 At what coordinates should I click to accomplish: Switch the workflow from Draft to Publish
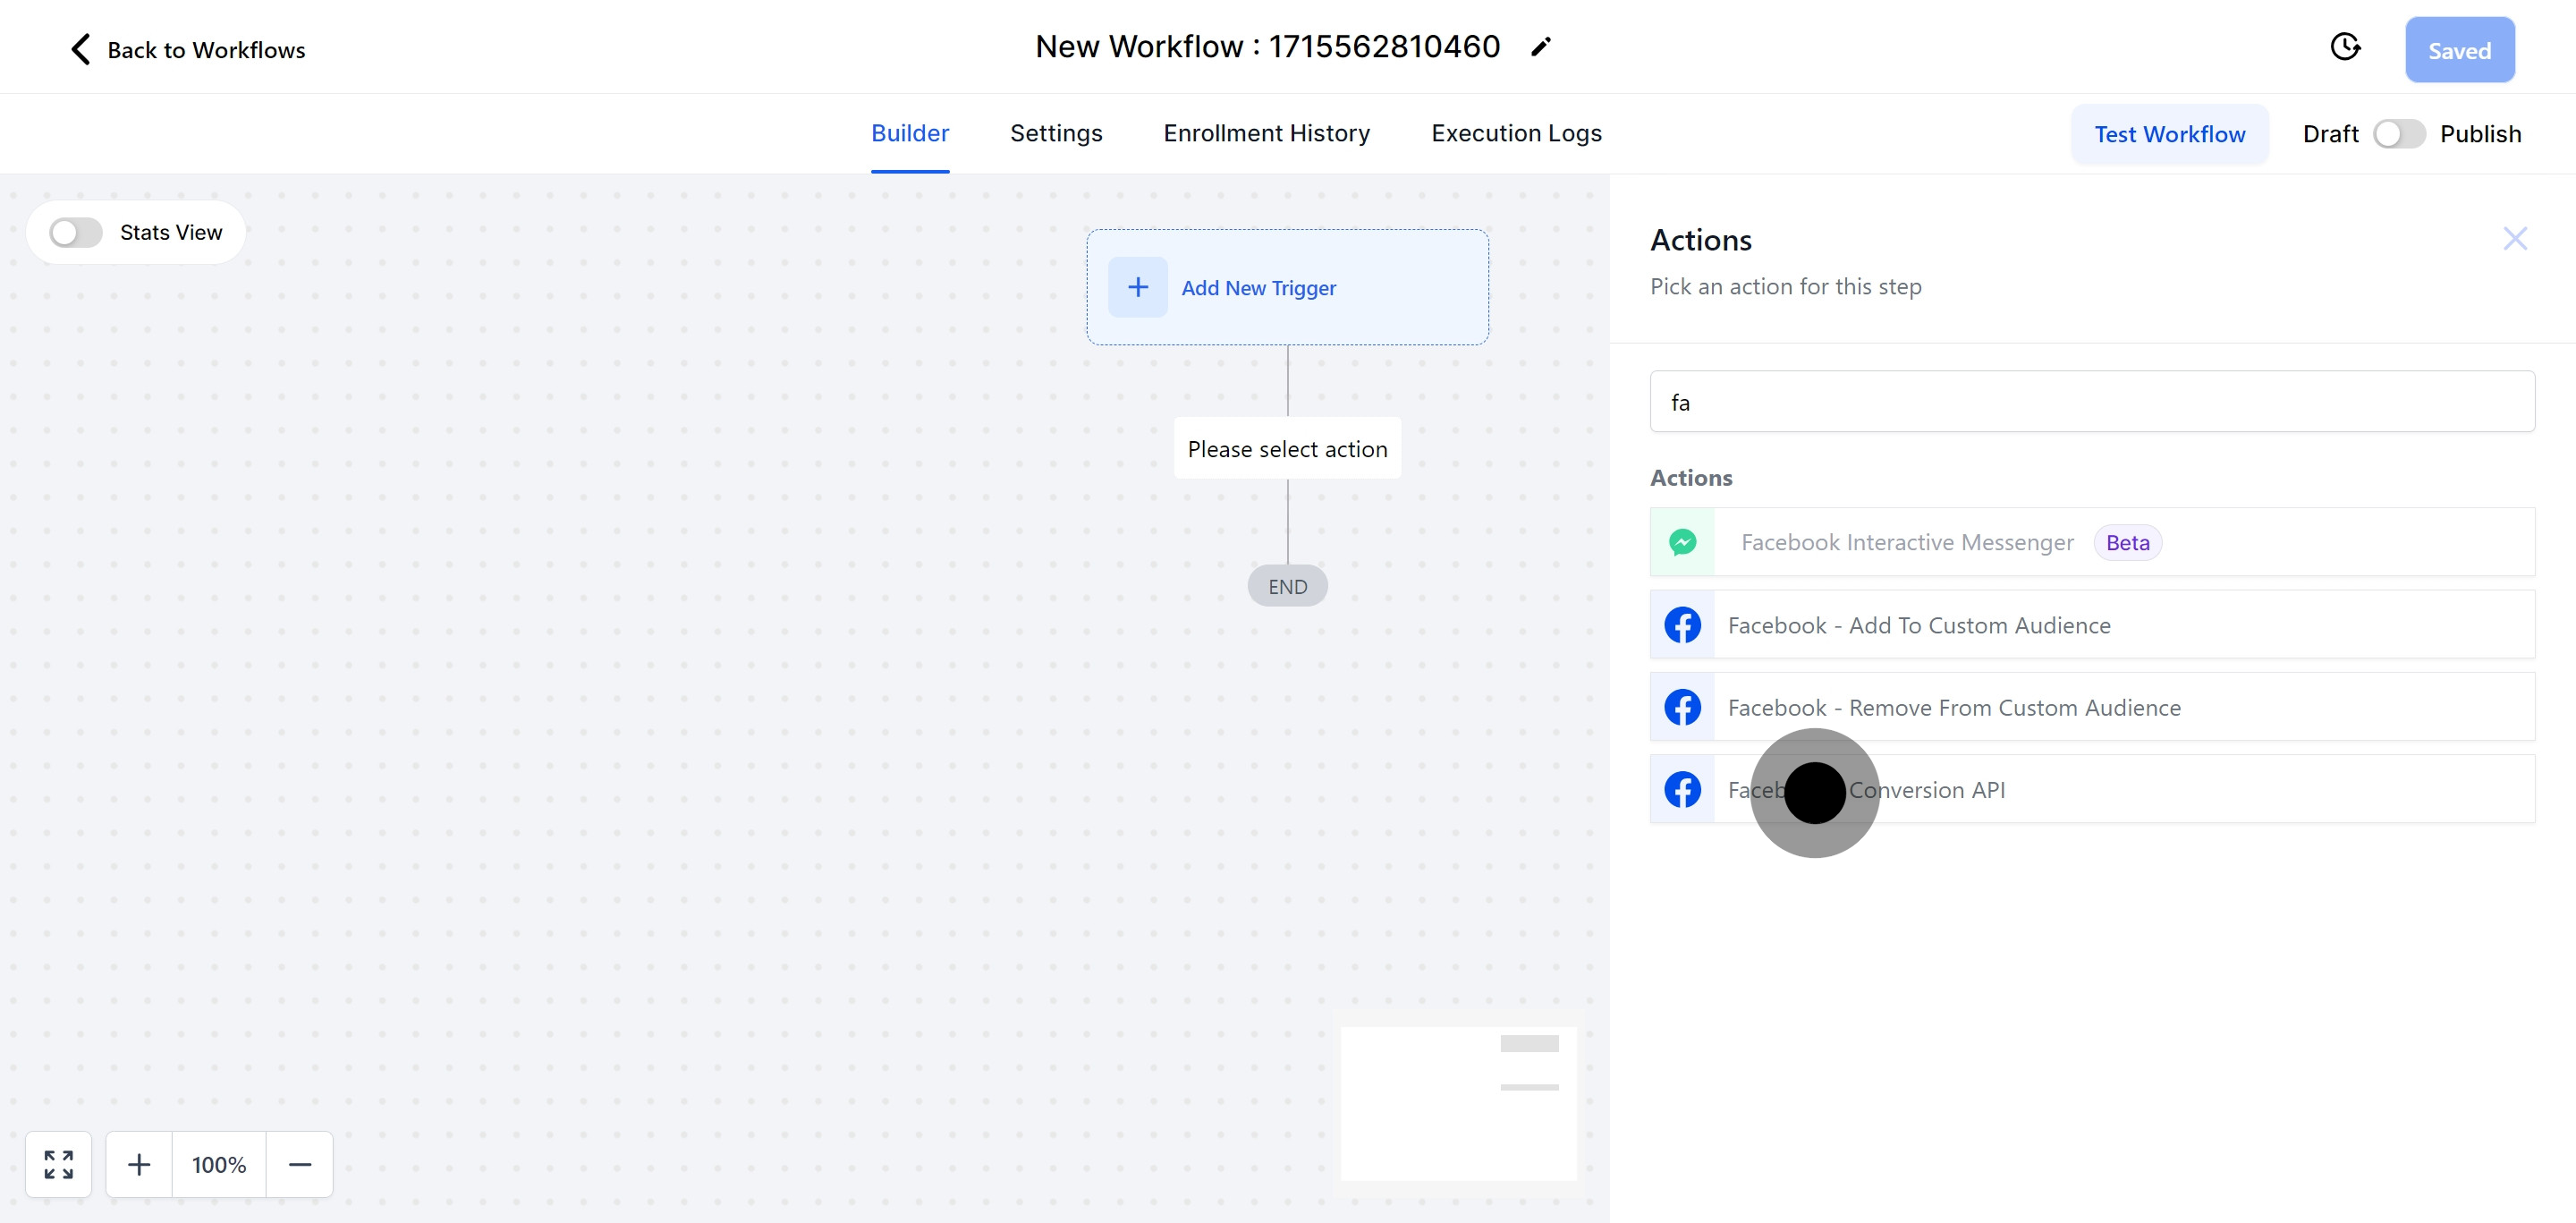coord(2400,133)
